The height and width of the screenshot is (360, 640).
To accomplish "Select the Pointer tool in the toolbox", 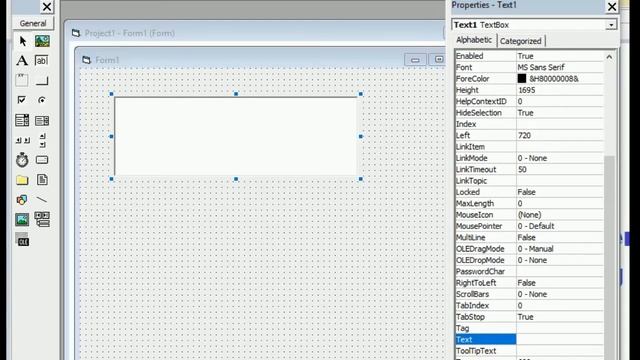I will [x=22, y=41].
